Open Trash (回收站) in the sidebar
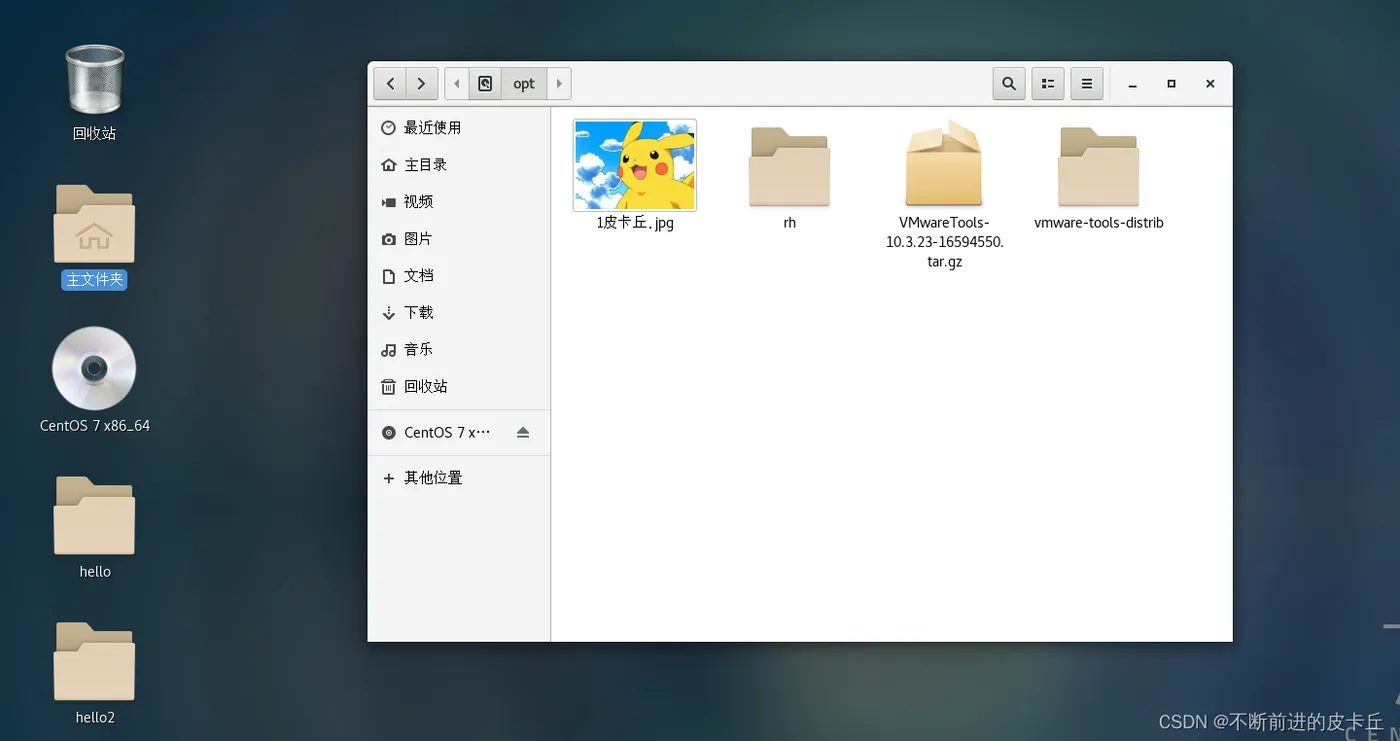 (459, 387)
